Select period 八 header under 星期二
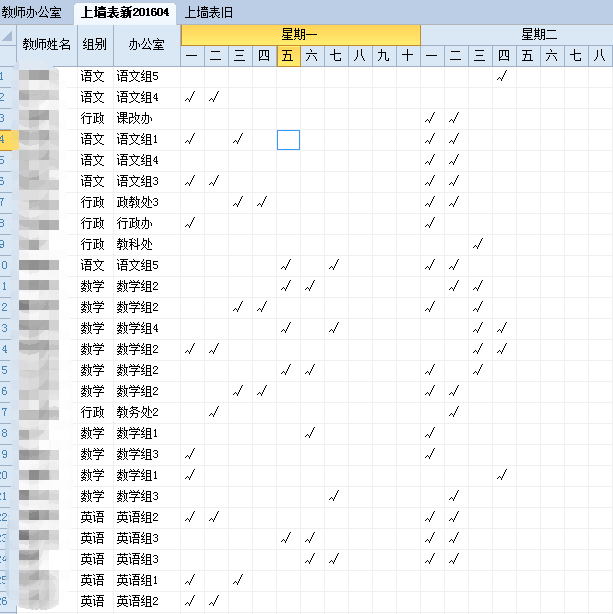The width and height of the screenshot is (613, 614). point(600,56)
